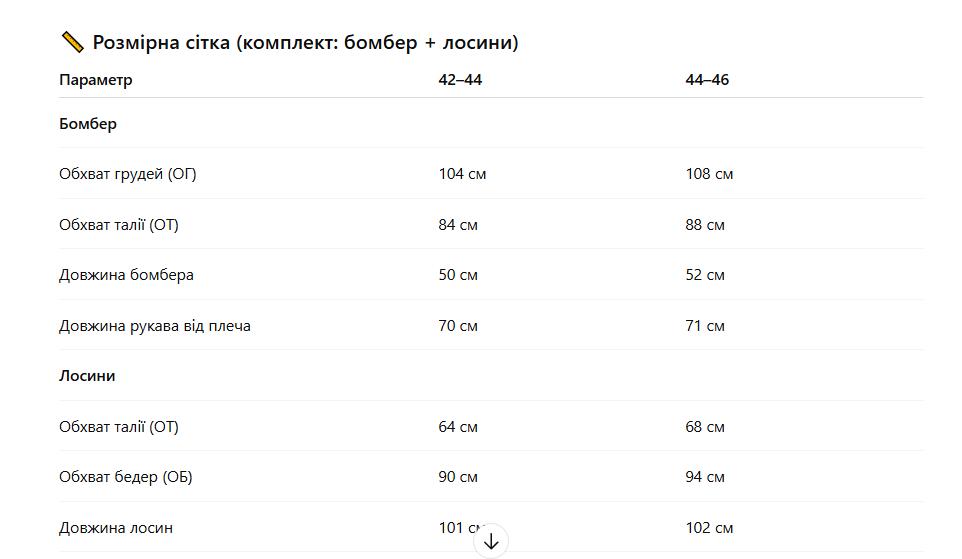The image size is (962, 559).
Task: Click the Обхват грудей (ОГ) label
Action: (128, 174)
